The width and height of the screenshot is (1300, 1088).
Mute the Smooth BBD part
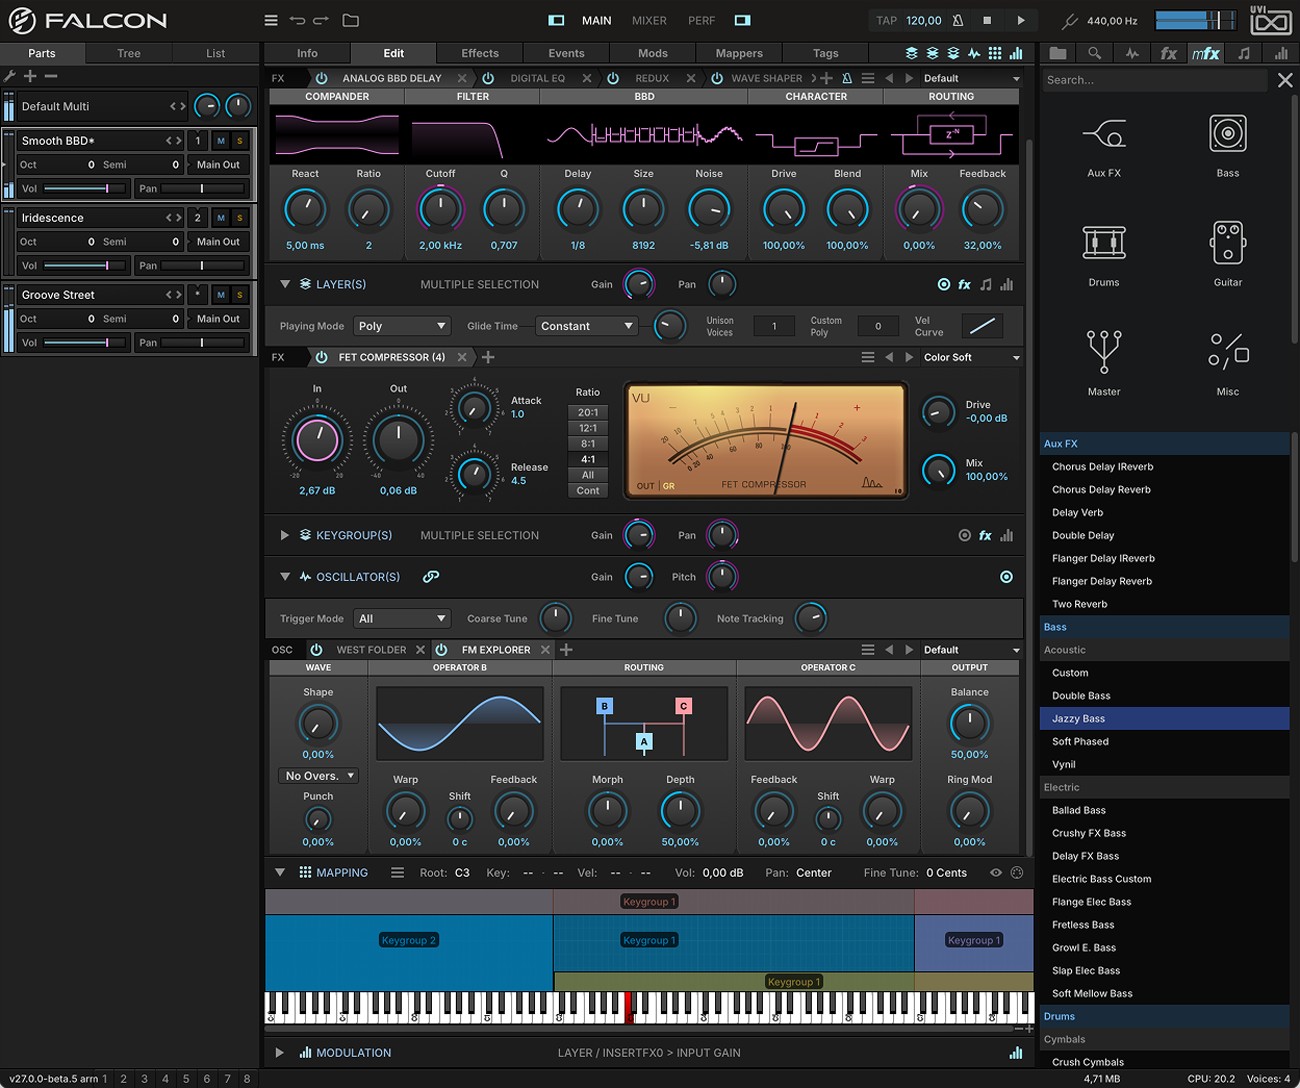click(221, 141)
